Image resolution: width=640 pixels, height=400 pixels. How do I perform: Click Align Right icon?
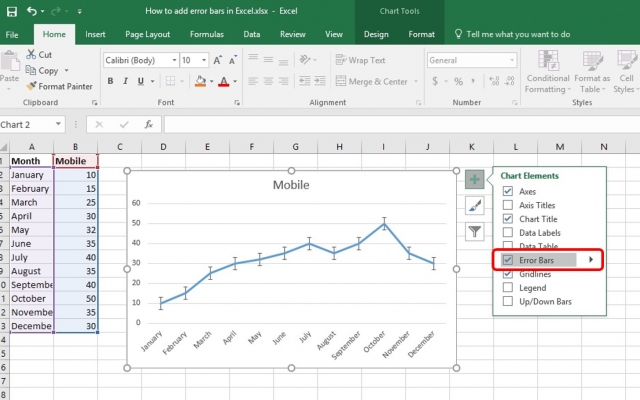click(283, 81)
